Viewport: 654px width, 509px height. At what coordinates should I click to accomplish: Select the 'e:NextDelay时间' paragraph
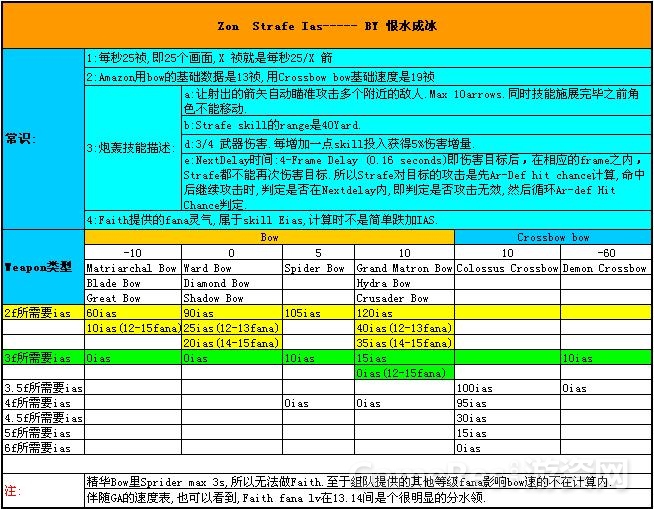point(416,182)
